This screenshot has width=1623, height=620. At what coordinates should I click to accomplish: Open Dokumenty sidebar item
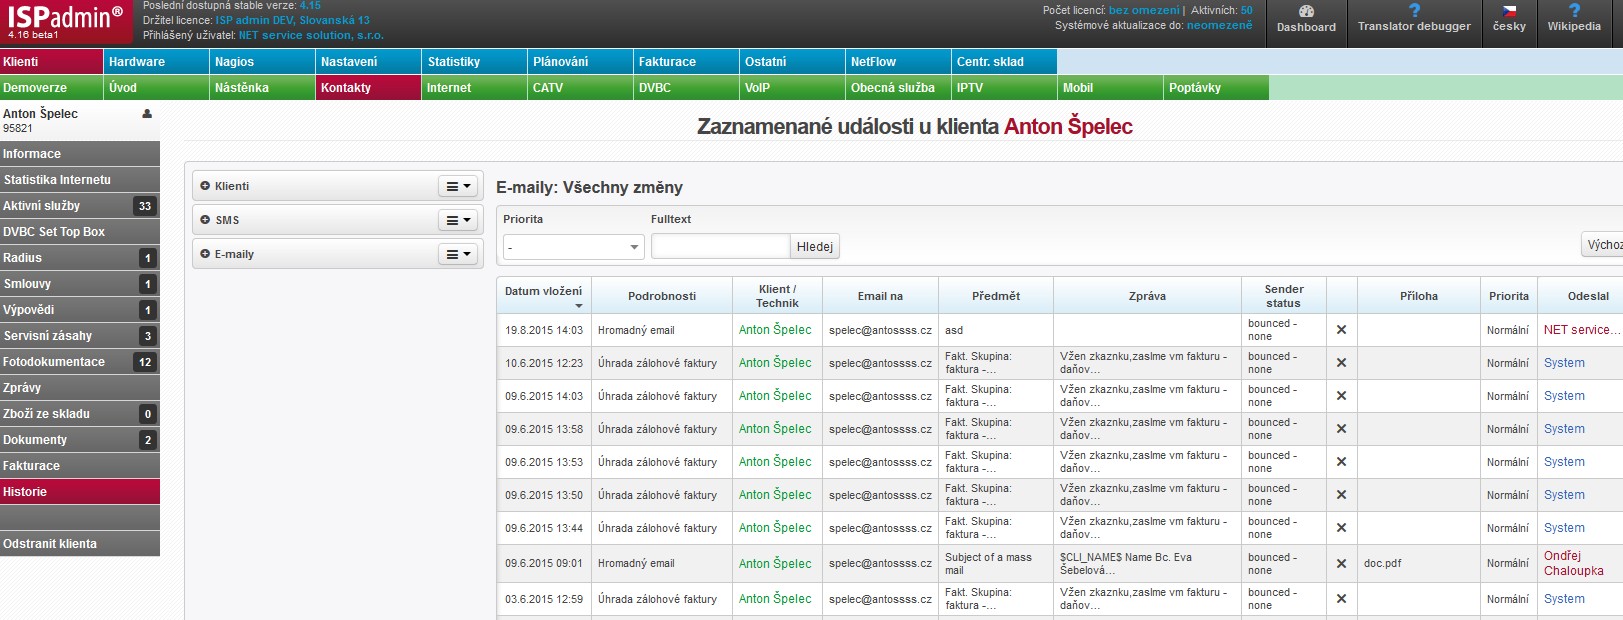click(80, 440)
